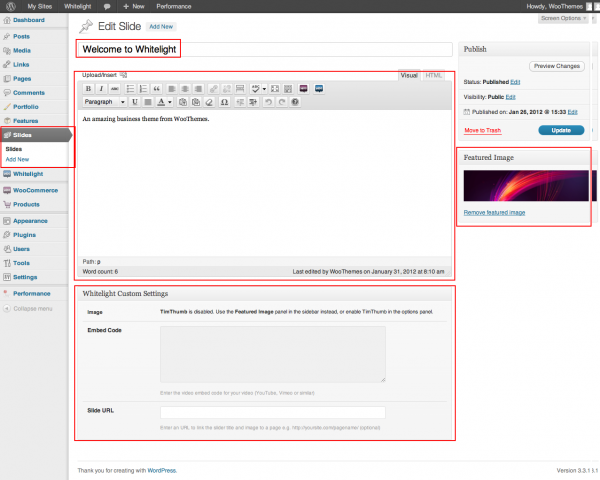This screenshot has width=600, height=480.
Task: Align text right
Action: (x=198, y=89)
